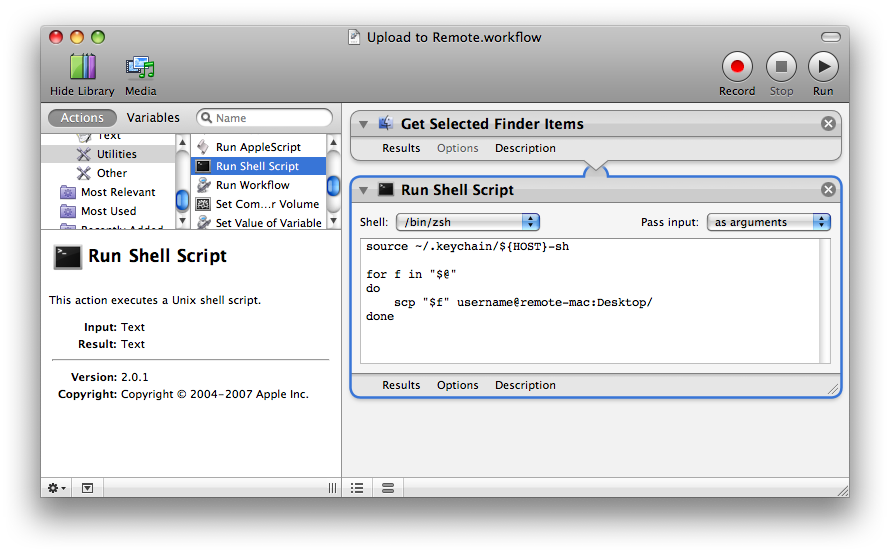The height and width of the screenshot is (553, 890).
Task: Click the Hide Library toolbar icon
Action: click(82, 67)
